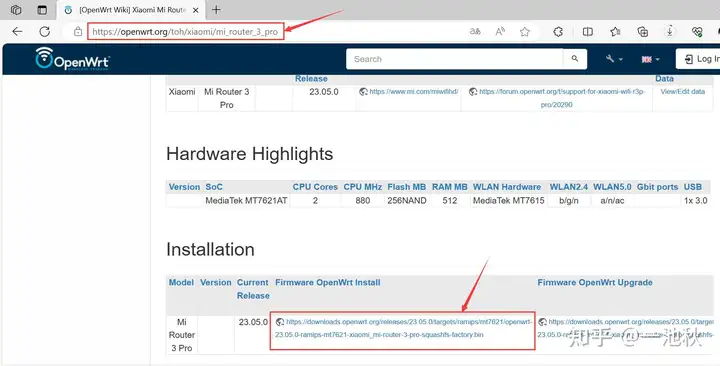Click the OpenWrt logo
This screenshot has width=720, height=366.
73,59
